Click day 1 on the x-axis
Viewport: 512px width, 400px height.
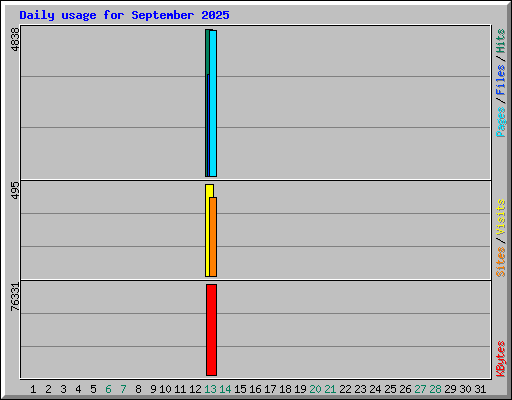33,389
